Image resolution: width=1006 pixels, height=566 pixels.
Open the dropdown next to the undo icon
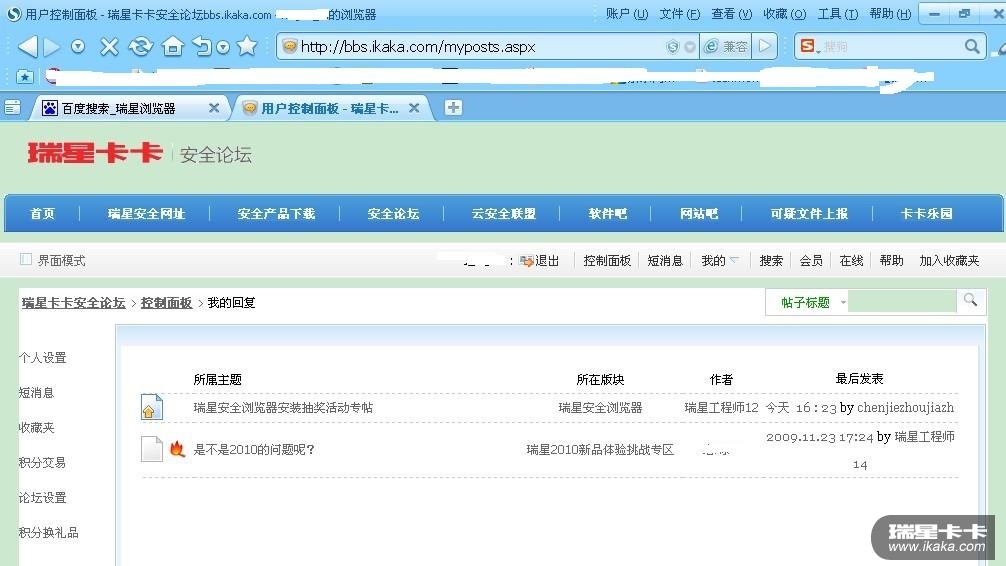coord(223,47)
